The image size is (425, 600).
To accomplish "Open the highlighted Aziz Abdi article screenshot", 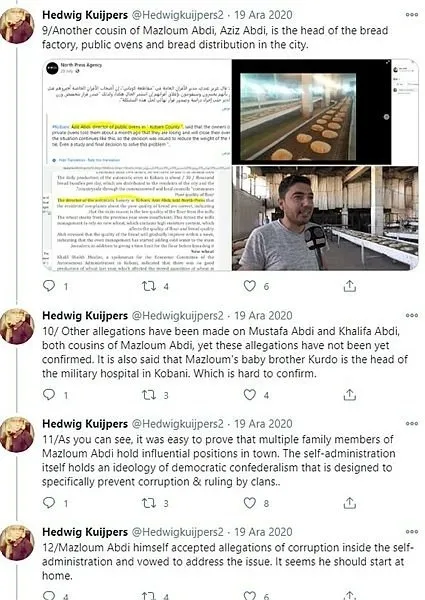I will pyautogui.click(x=137, y=165).
